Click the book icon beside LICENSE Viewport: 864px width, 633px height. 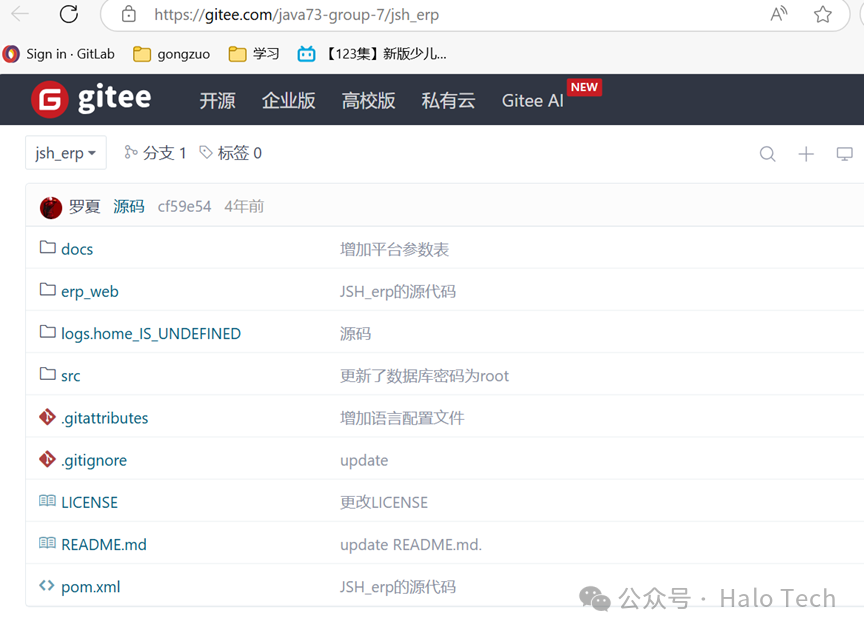47,500
